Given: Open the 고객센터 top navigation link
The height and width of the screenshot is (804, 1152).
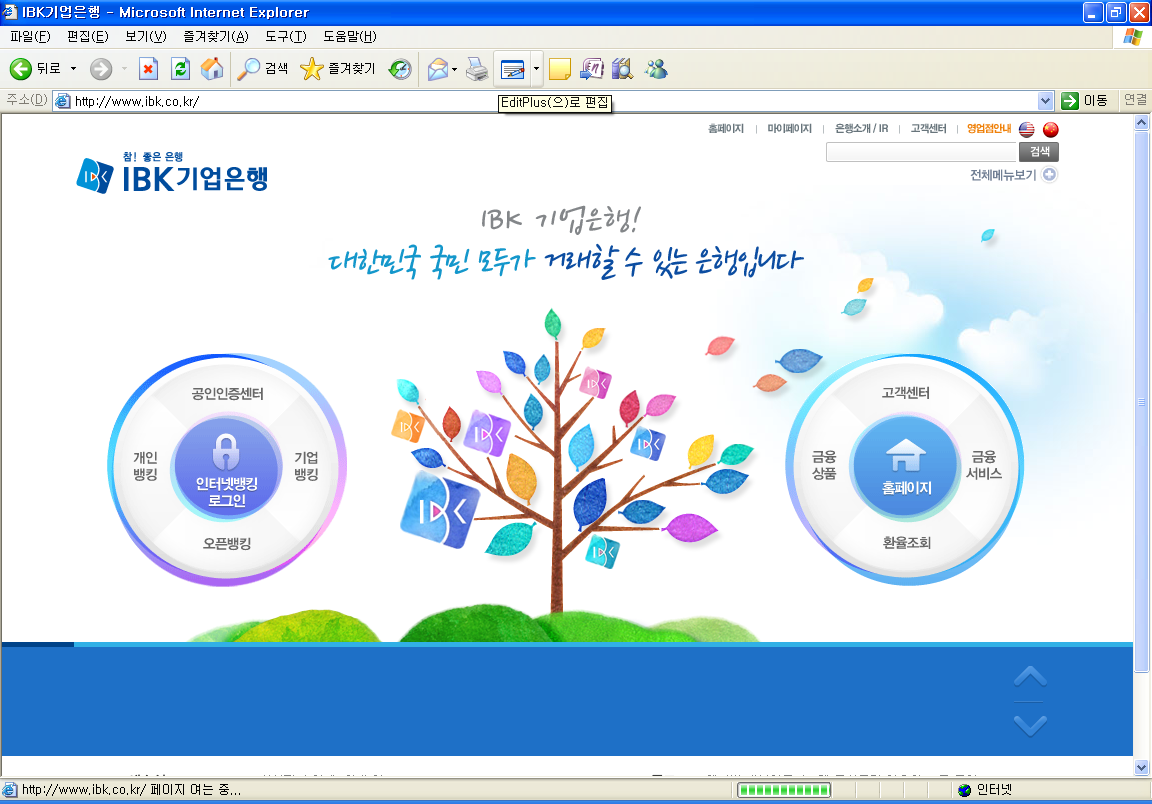Looking at the screenshot, I should click(928, 129).
